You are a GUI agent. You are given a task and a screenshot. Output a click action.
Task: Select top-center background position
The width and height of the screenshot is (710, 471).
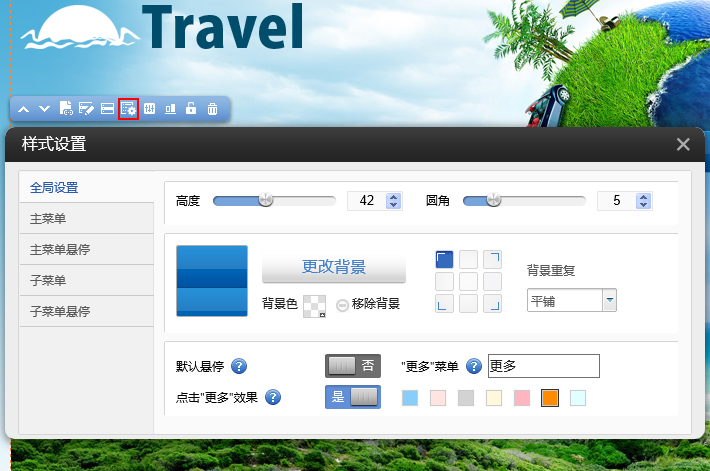point(468,260)
